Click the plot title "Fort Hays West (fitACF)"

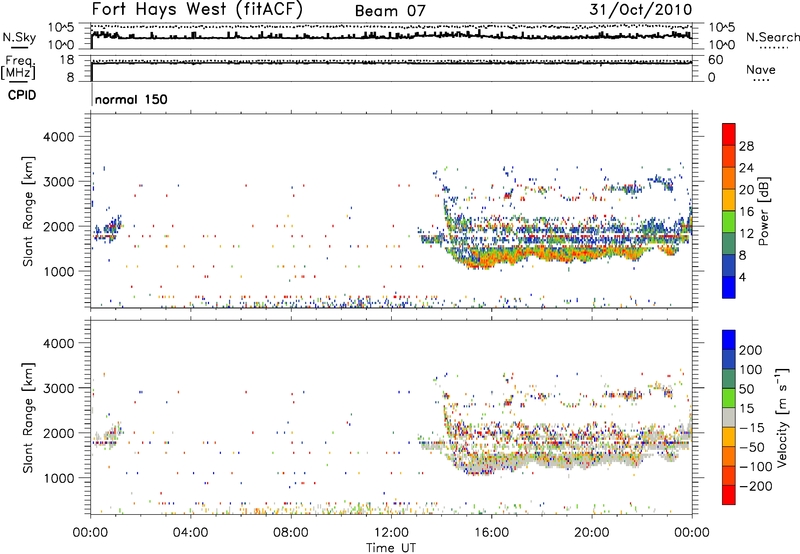[x=196, y=9]
